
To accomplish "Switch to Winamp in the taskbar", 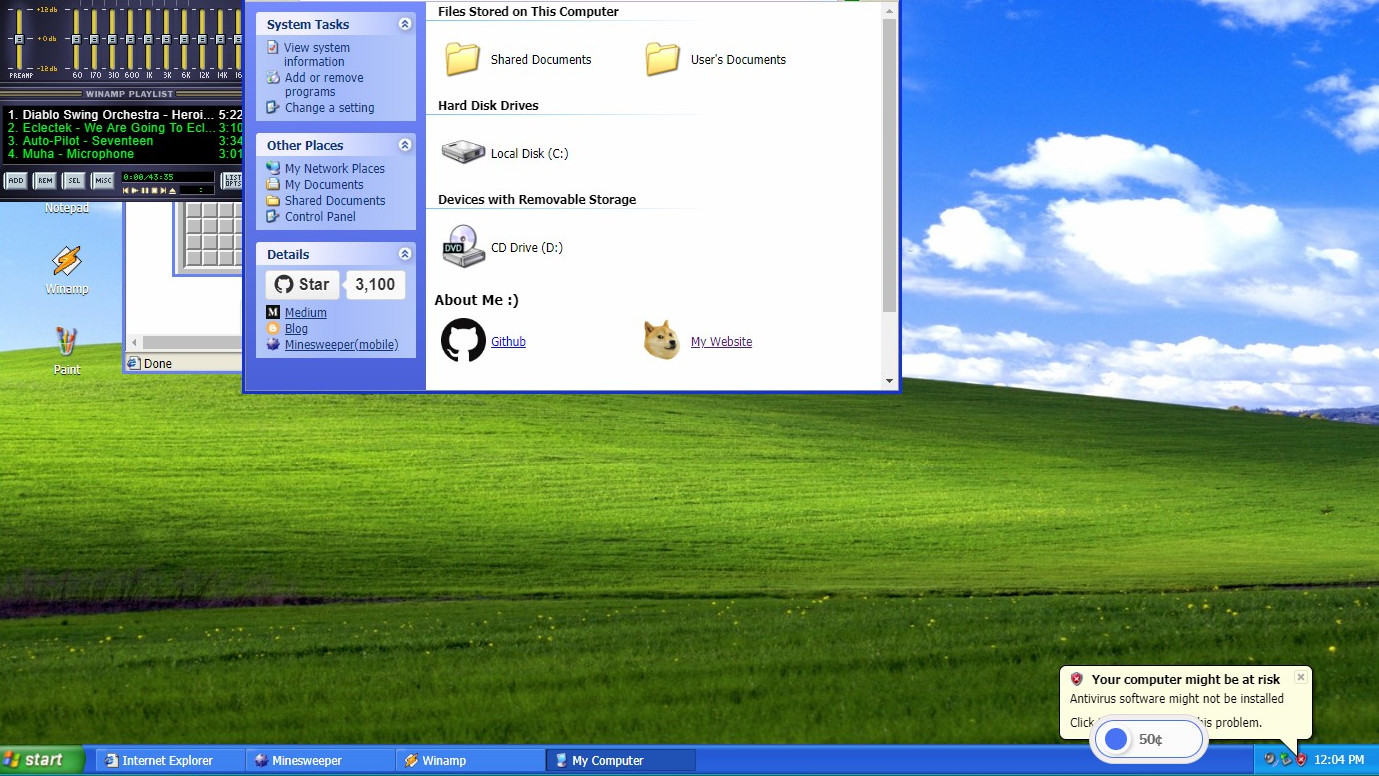I will (471, 760).
